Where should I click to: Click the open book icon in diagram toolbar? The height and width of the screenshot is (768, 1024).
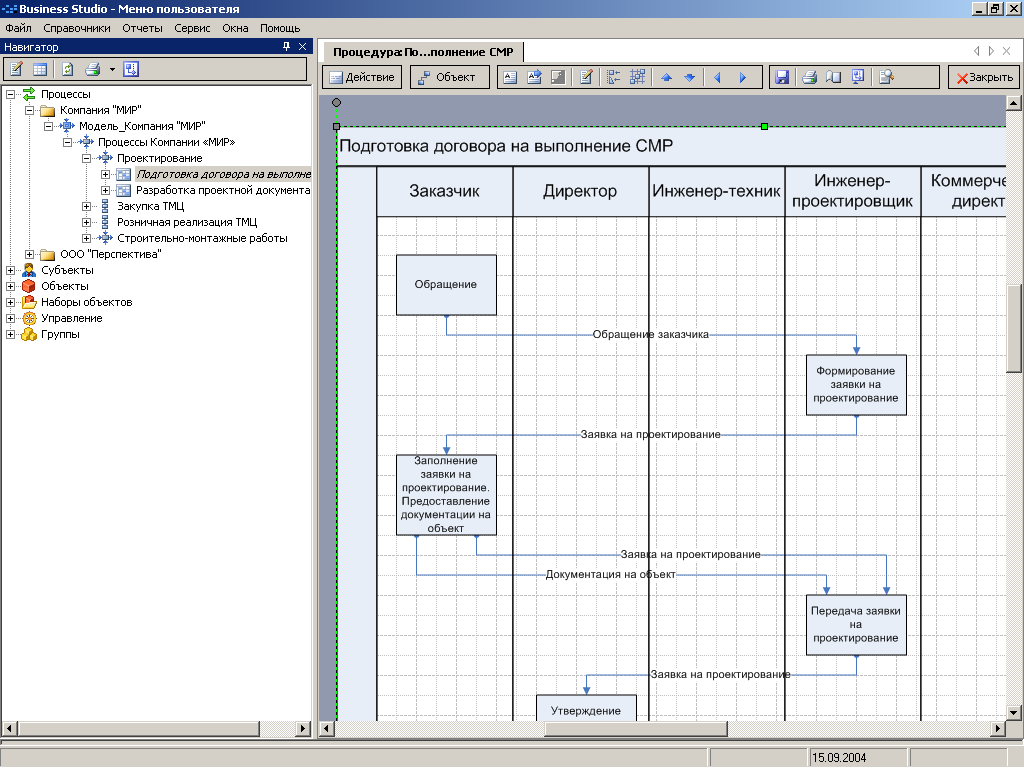point(833,77)
